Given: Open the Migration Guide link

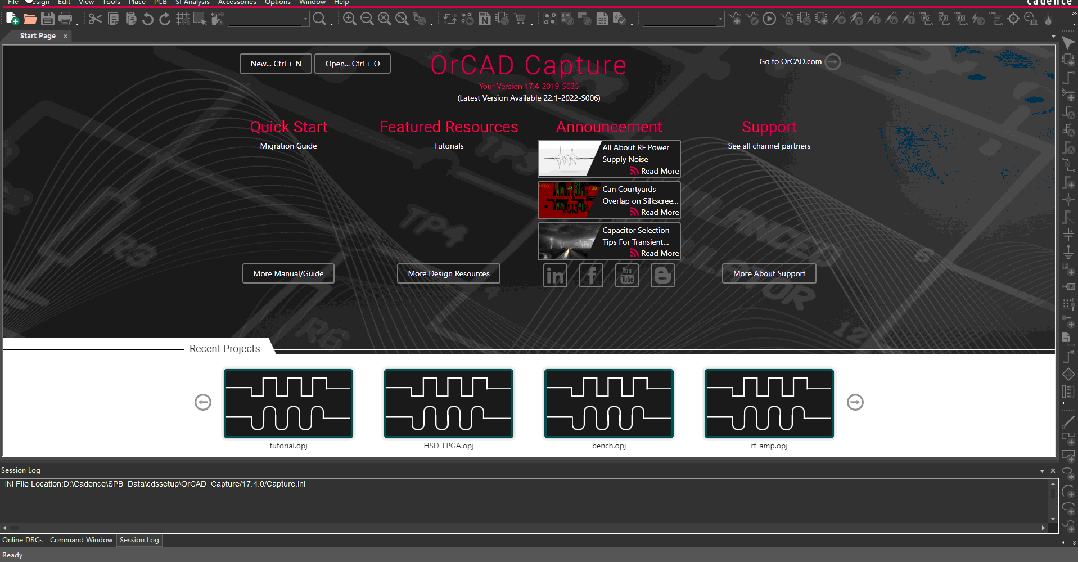Looking at the screenshot, I should pyautogui.click(x=288, y=146).
